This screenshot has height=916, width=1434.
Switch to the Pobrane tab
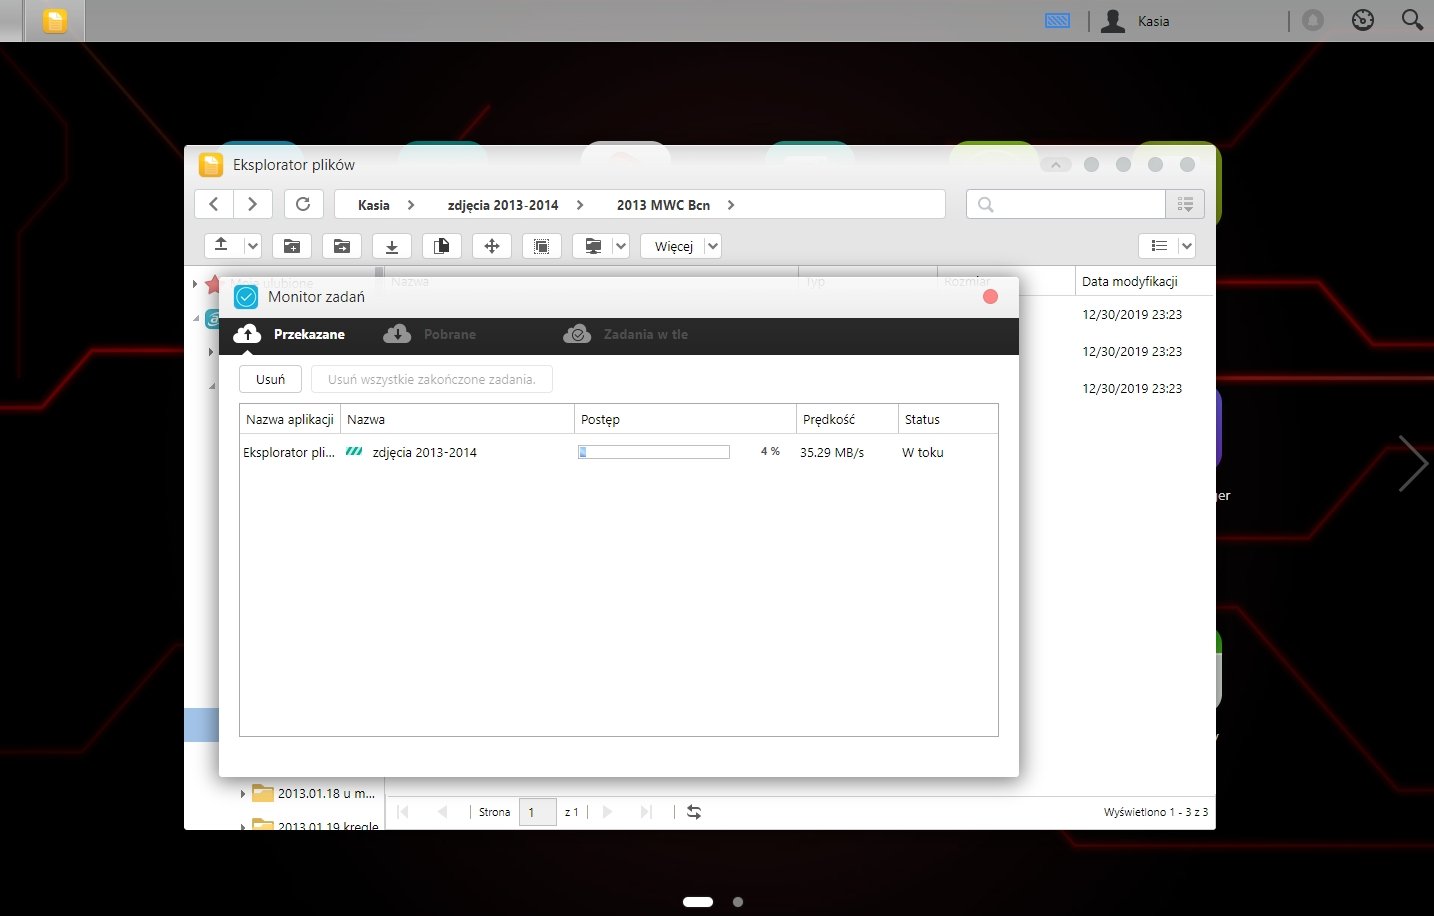(430, 334)
